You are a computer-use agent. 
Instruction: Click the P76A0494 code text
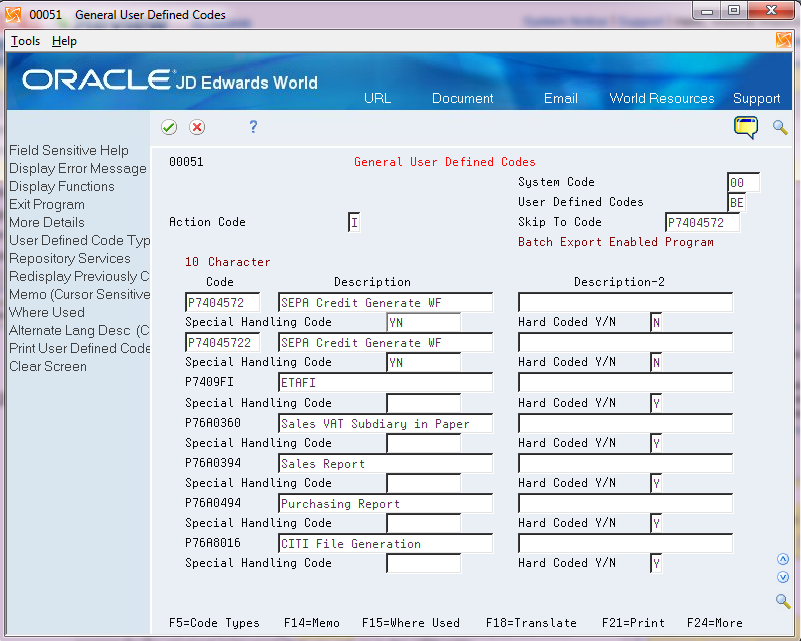coord(213,503)
